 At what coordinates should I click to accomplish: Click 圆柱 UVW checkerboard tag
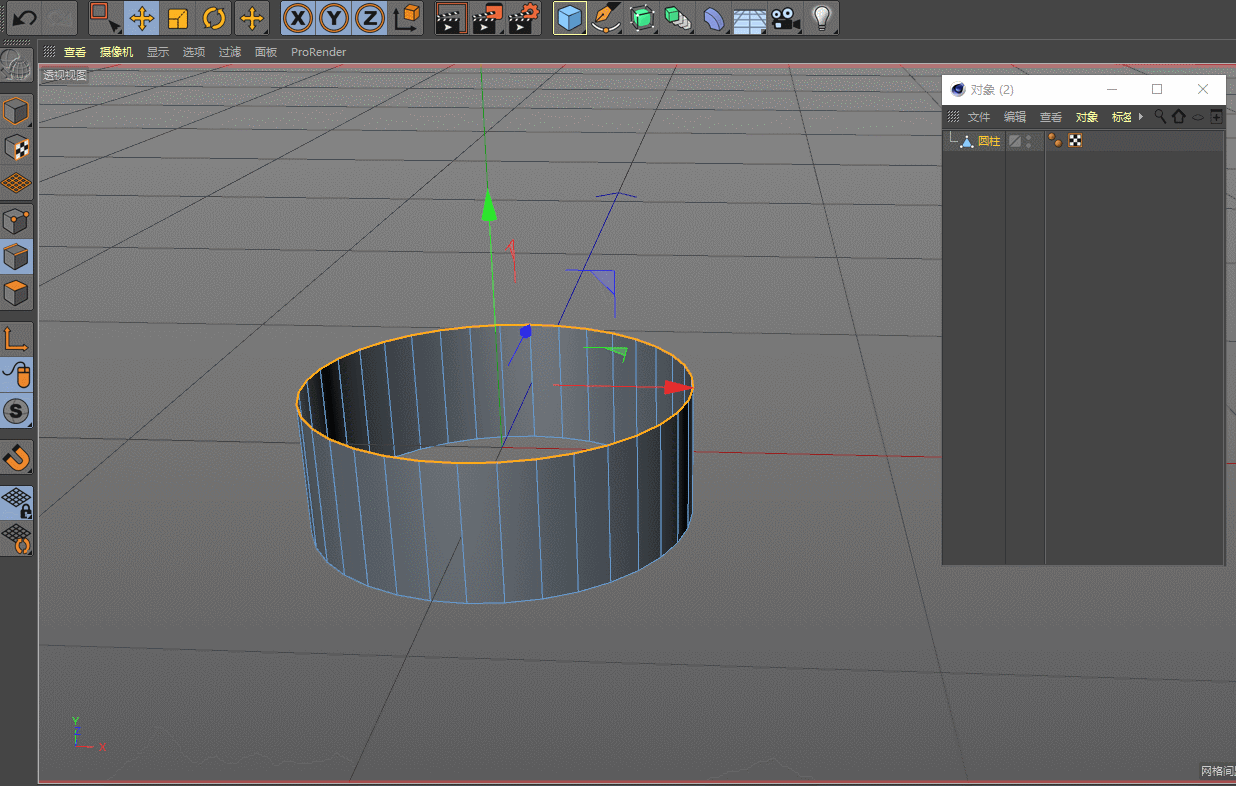[x=1075, y=141]
